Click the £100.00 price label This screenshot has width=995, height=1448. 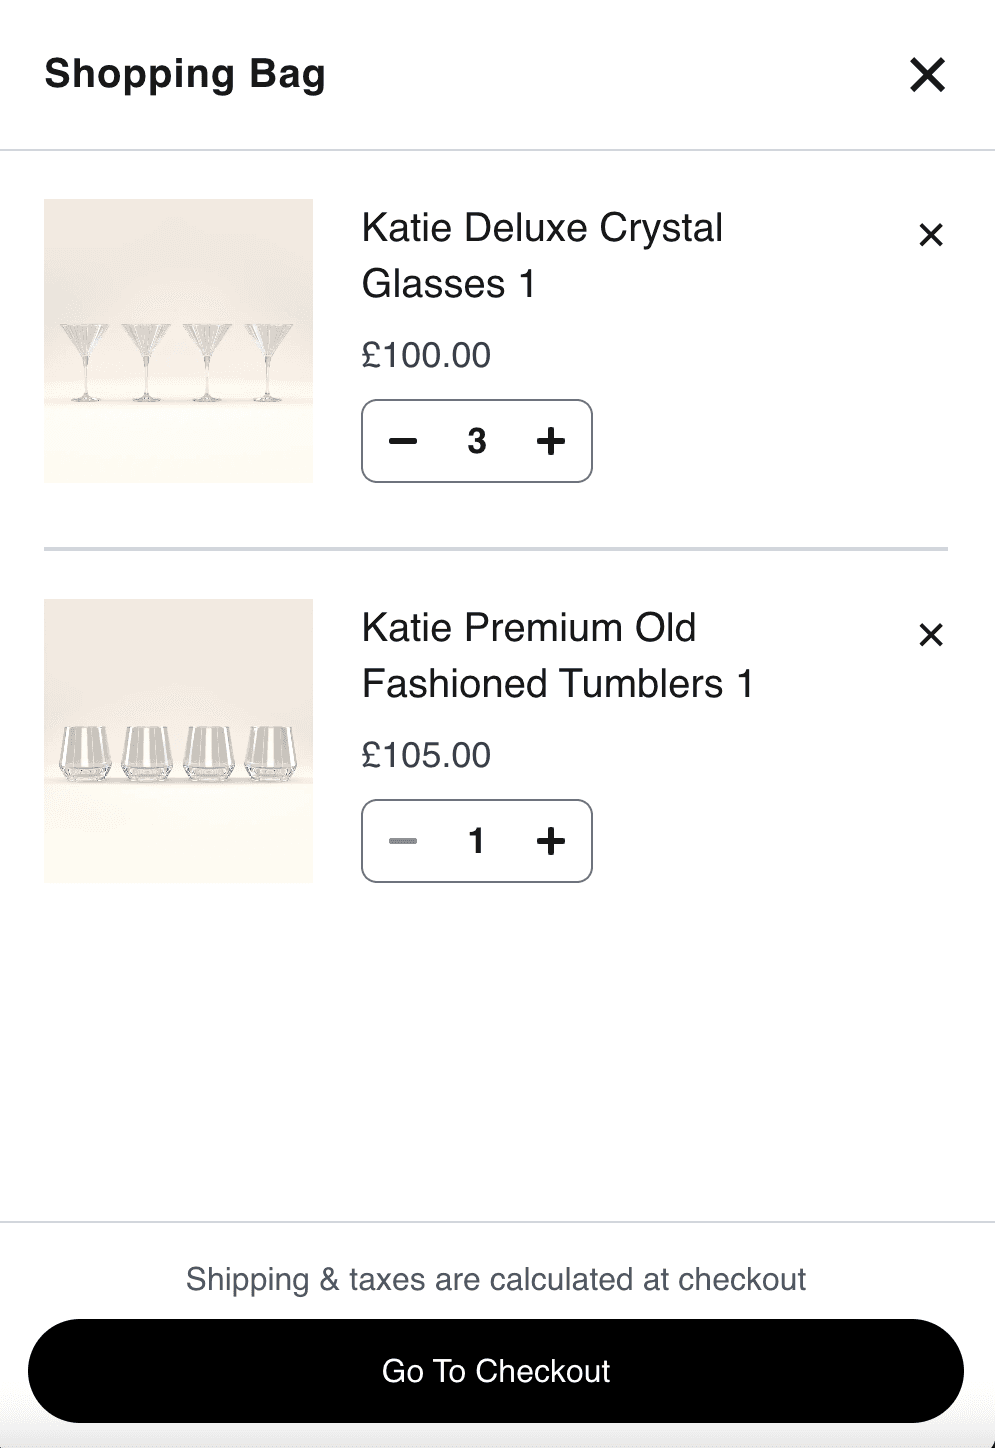pos(426,355)
